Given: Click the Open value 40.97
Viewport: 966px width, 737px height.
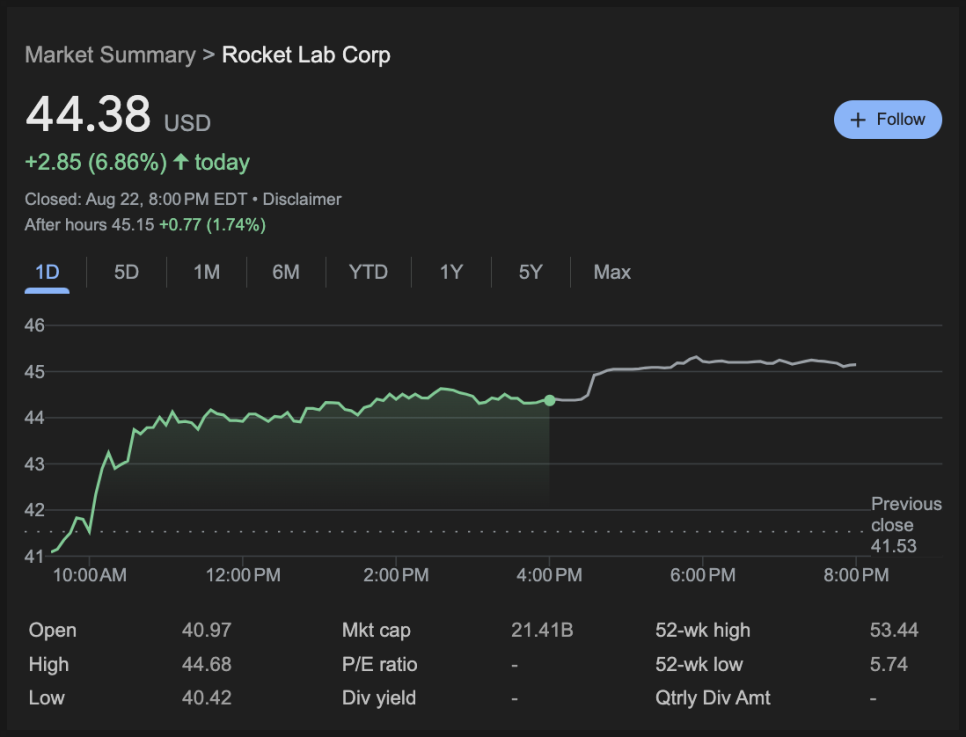Looking at the screenshot, I should coord(206,630).
